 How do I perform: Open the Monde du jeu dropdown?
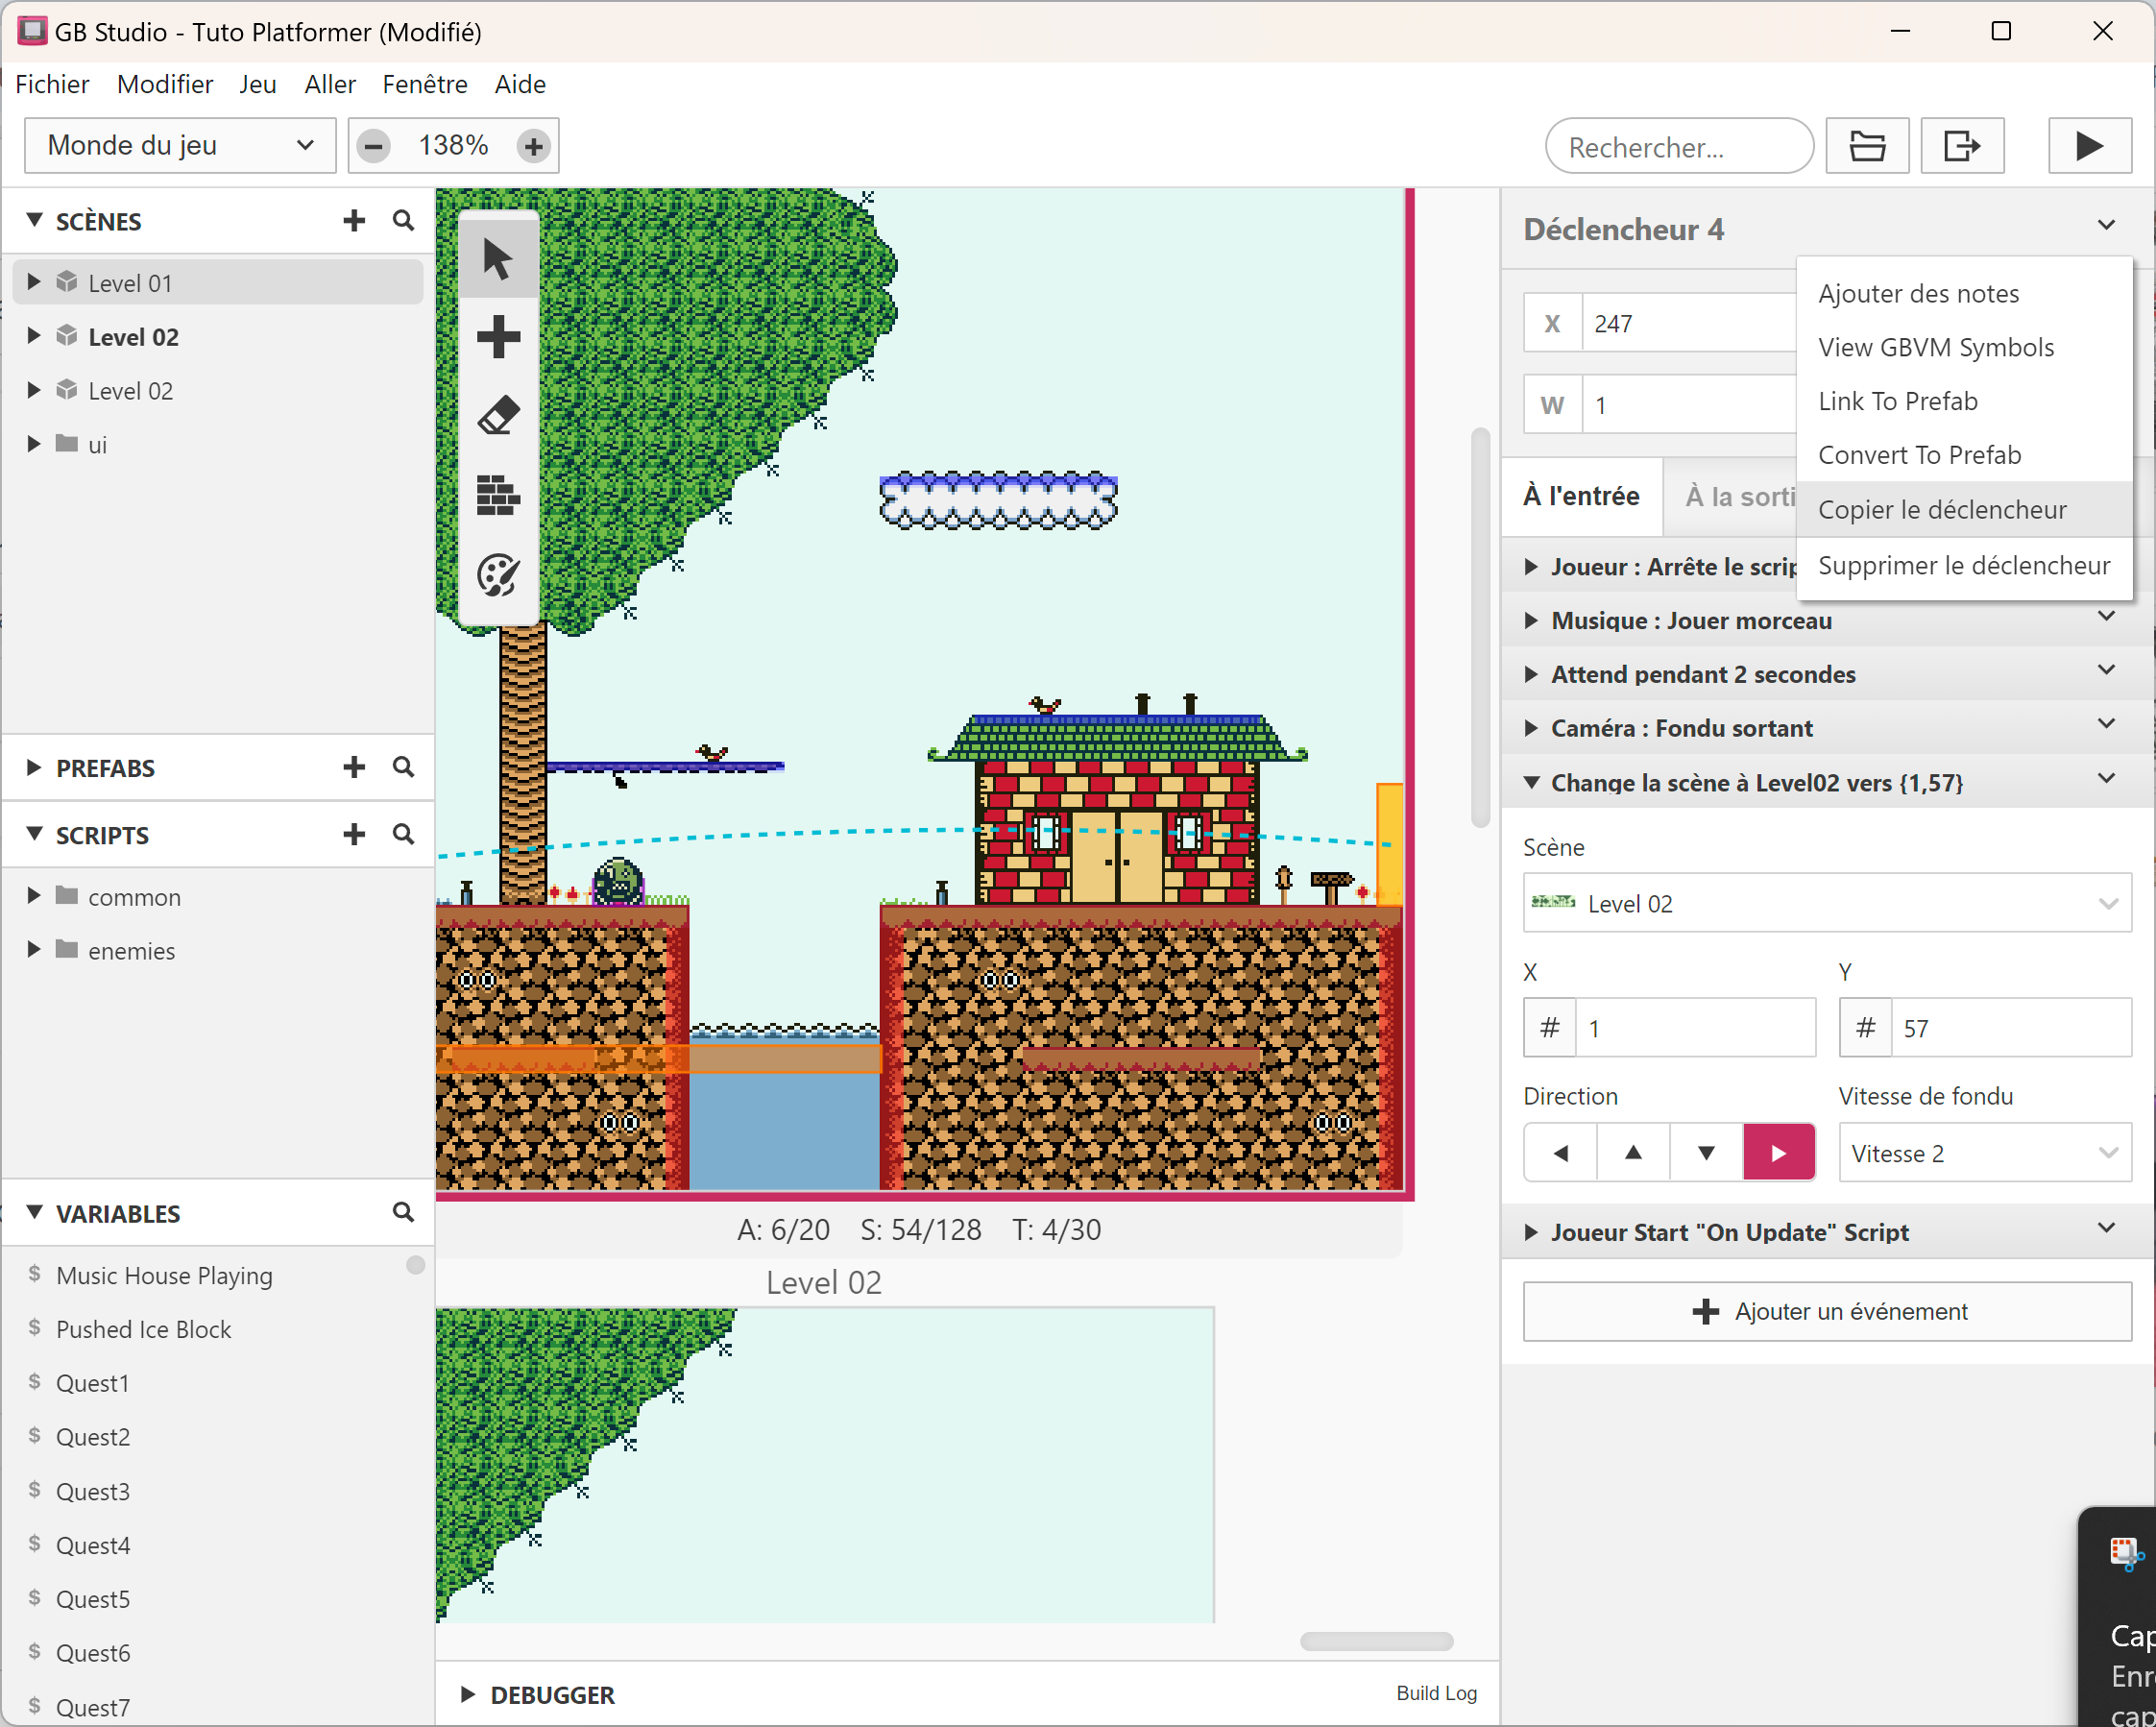point(180,146)
